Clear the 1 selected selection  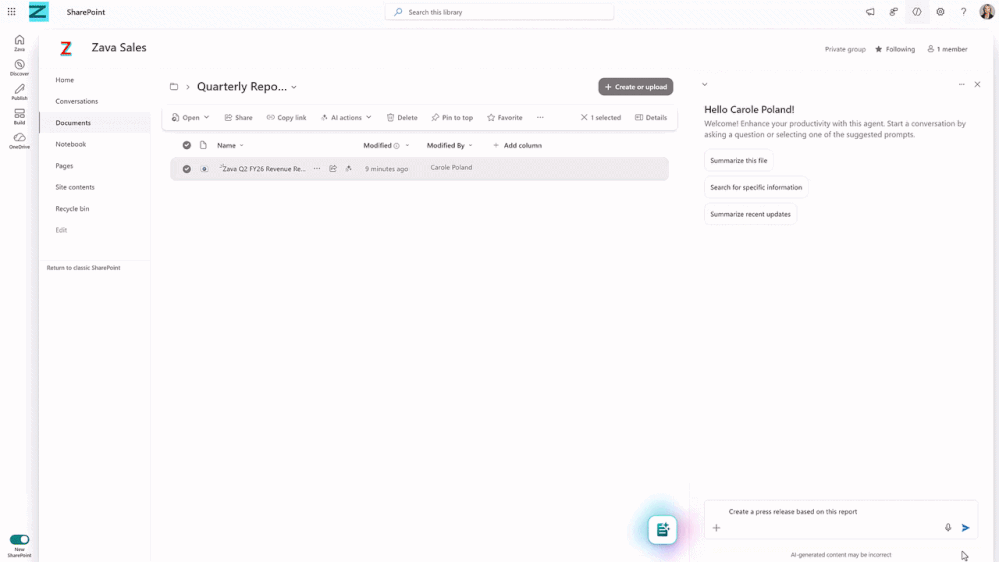pos(600,117)
